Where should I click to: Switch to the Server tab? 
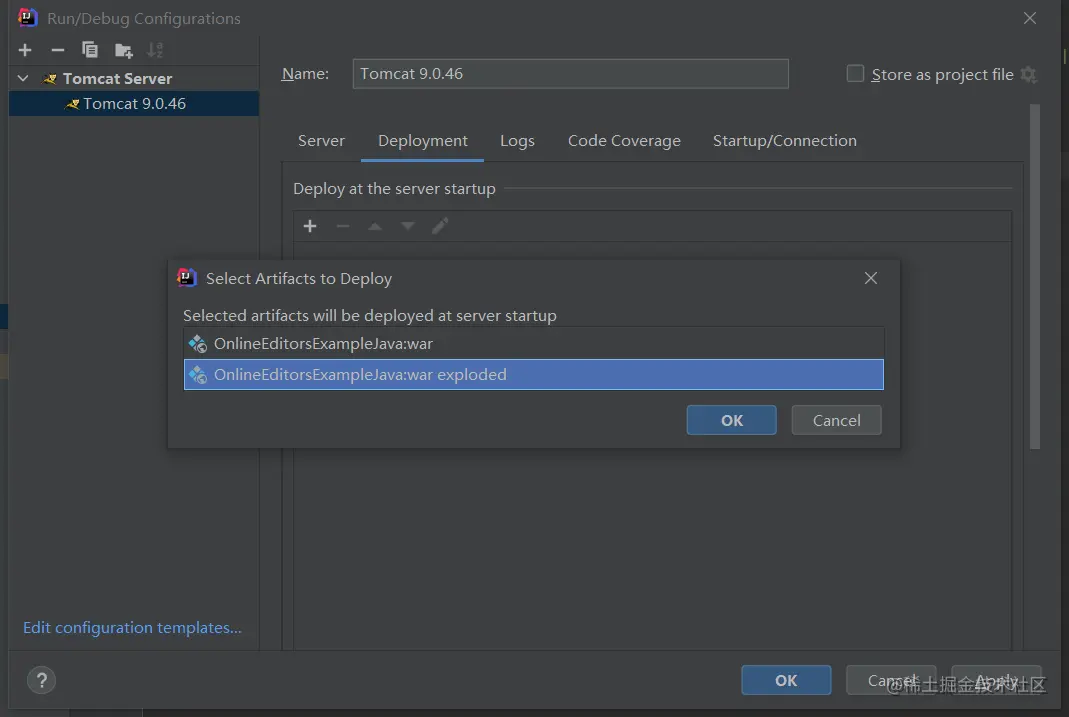click(x=321, y=141)
